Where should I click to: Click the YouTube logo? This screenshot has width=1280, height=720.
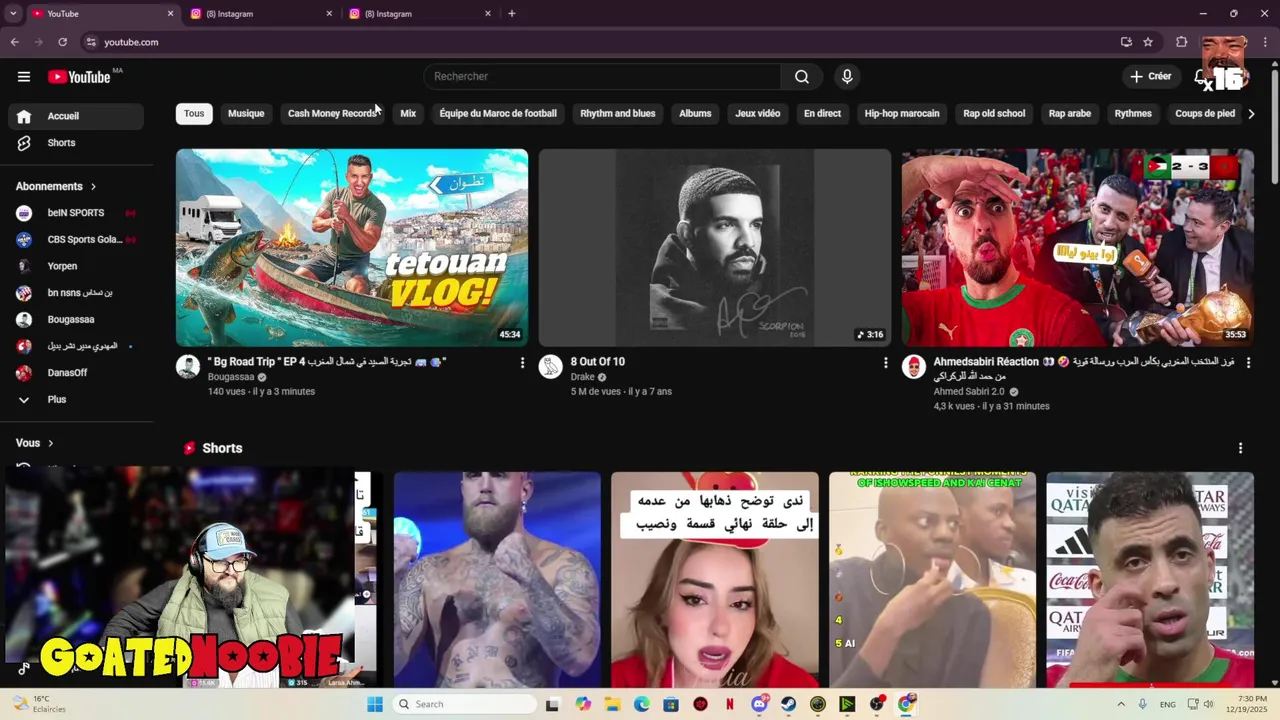(79, 77)
